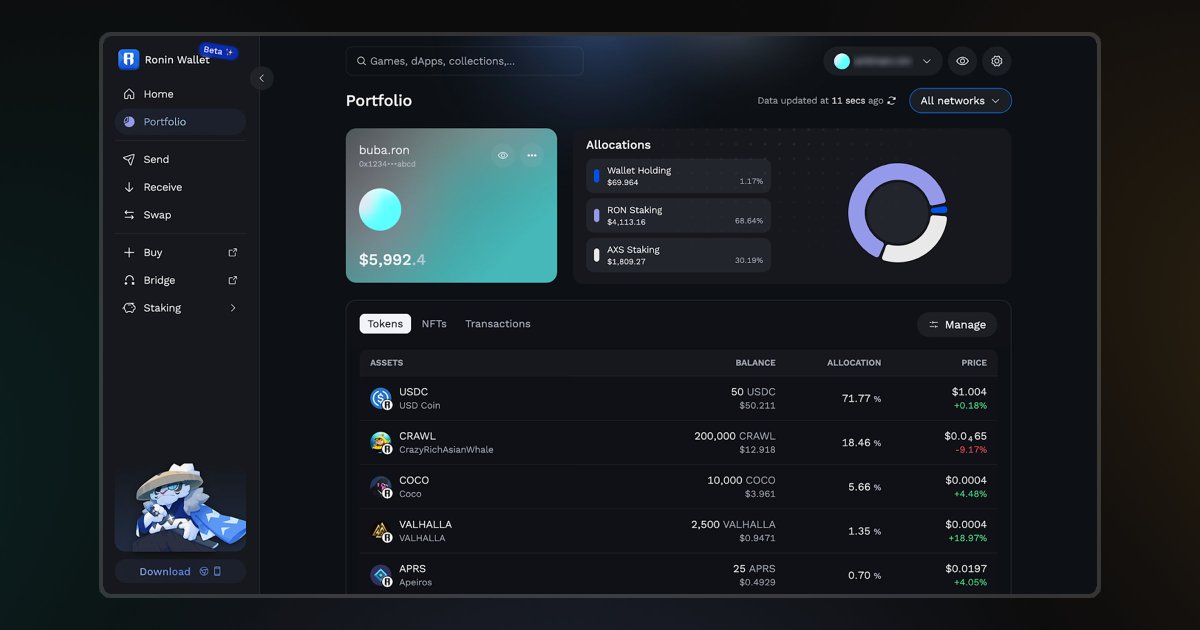Click the APRS token icon
This screenshot has height=630, width=1200.
click(x=381, y=575)
